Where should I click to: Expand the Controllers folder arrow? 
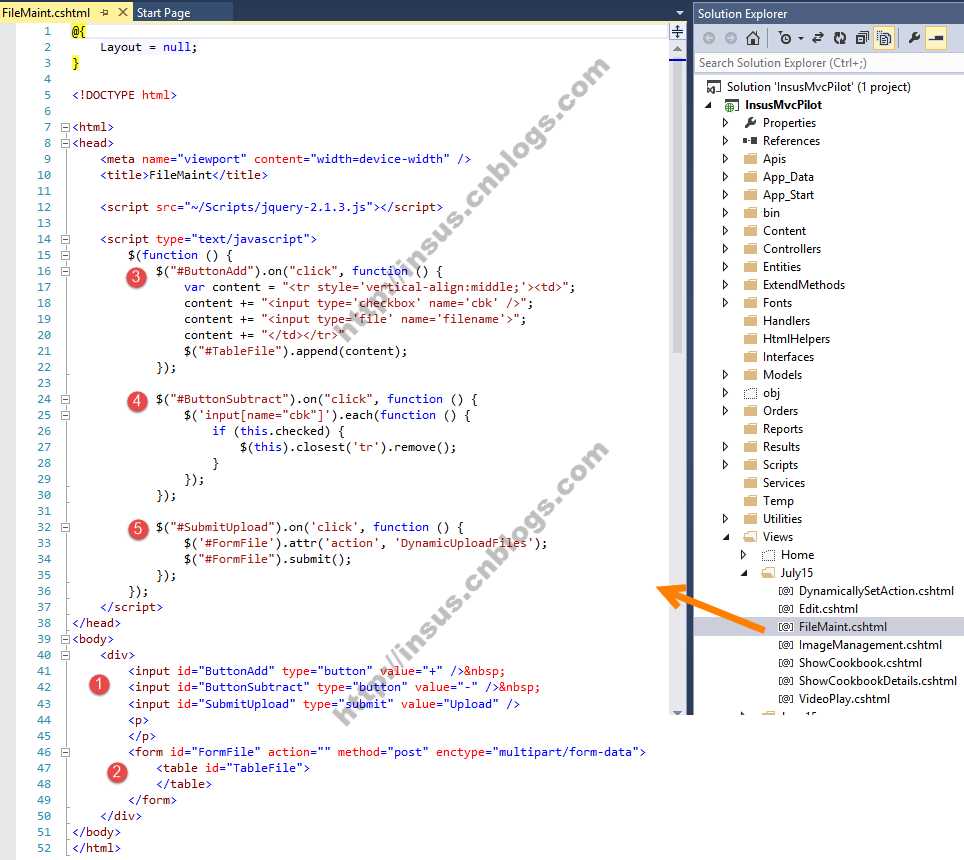click(x=725, y=249)
